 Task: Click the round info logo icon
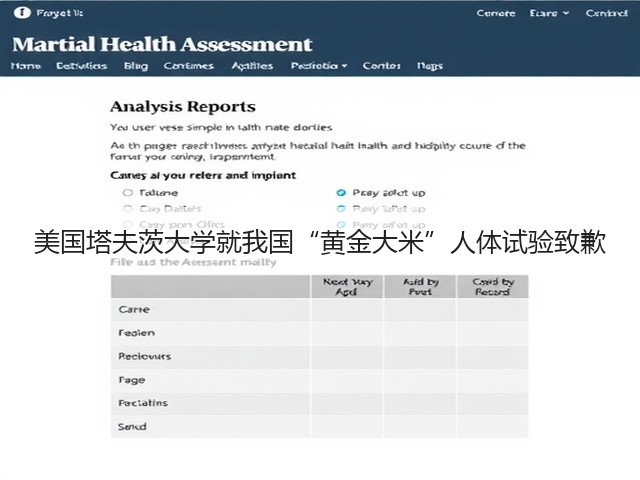click(22, 13)
